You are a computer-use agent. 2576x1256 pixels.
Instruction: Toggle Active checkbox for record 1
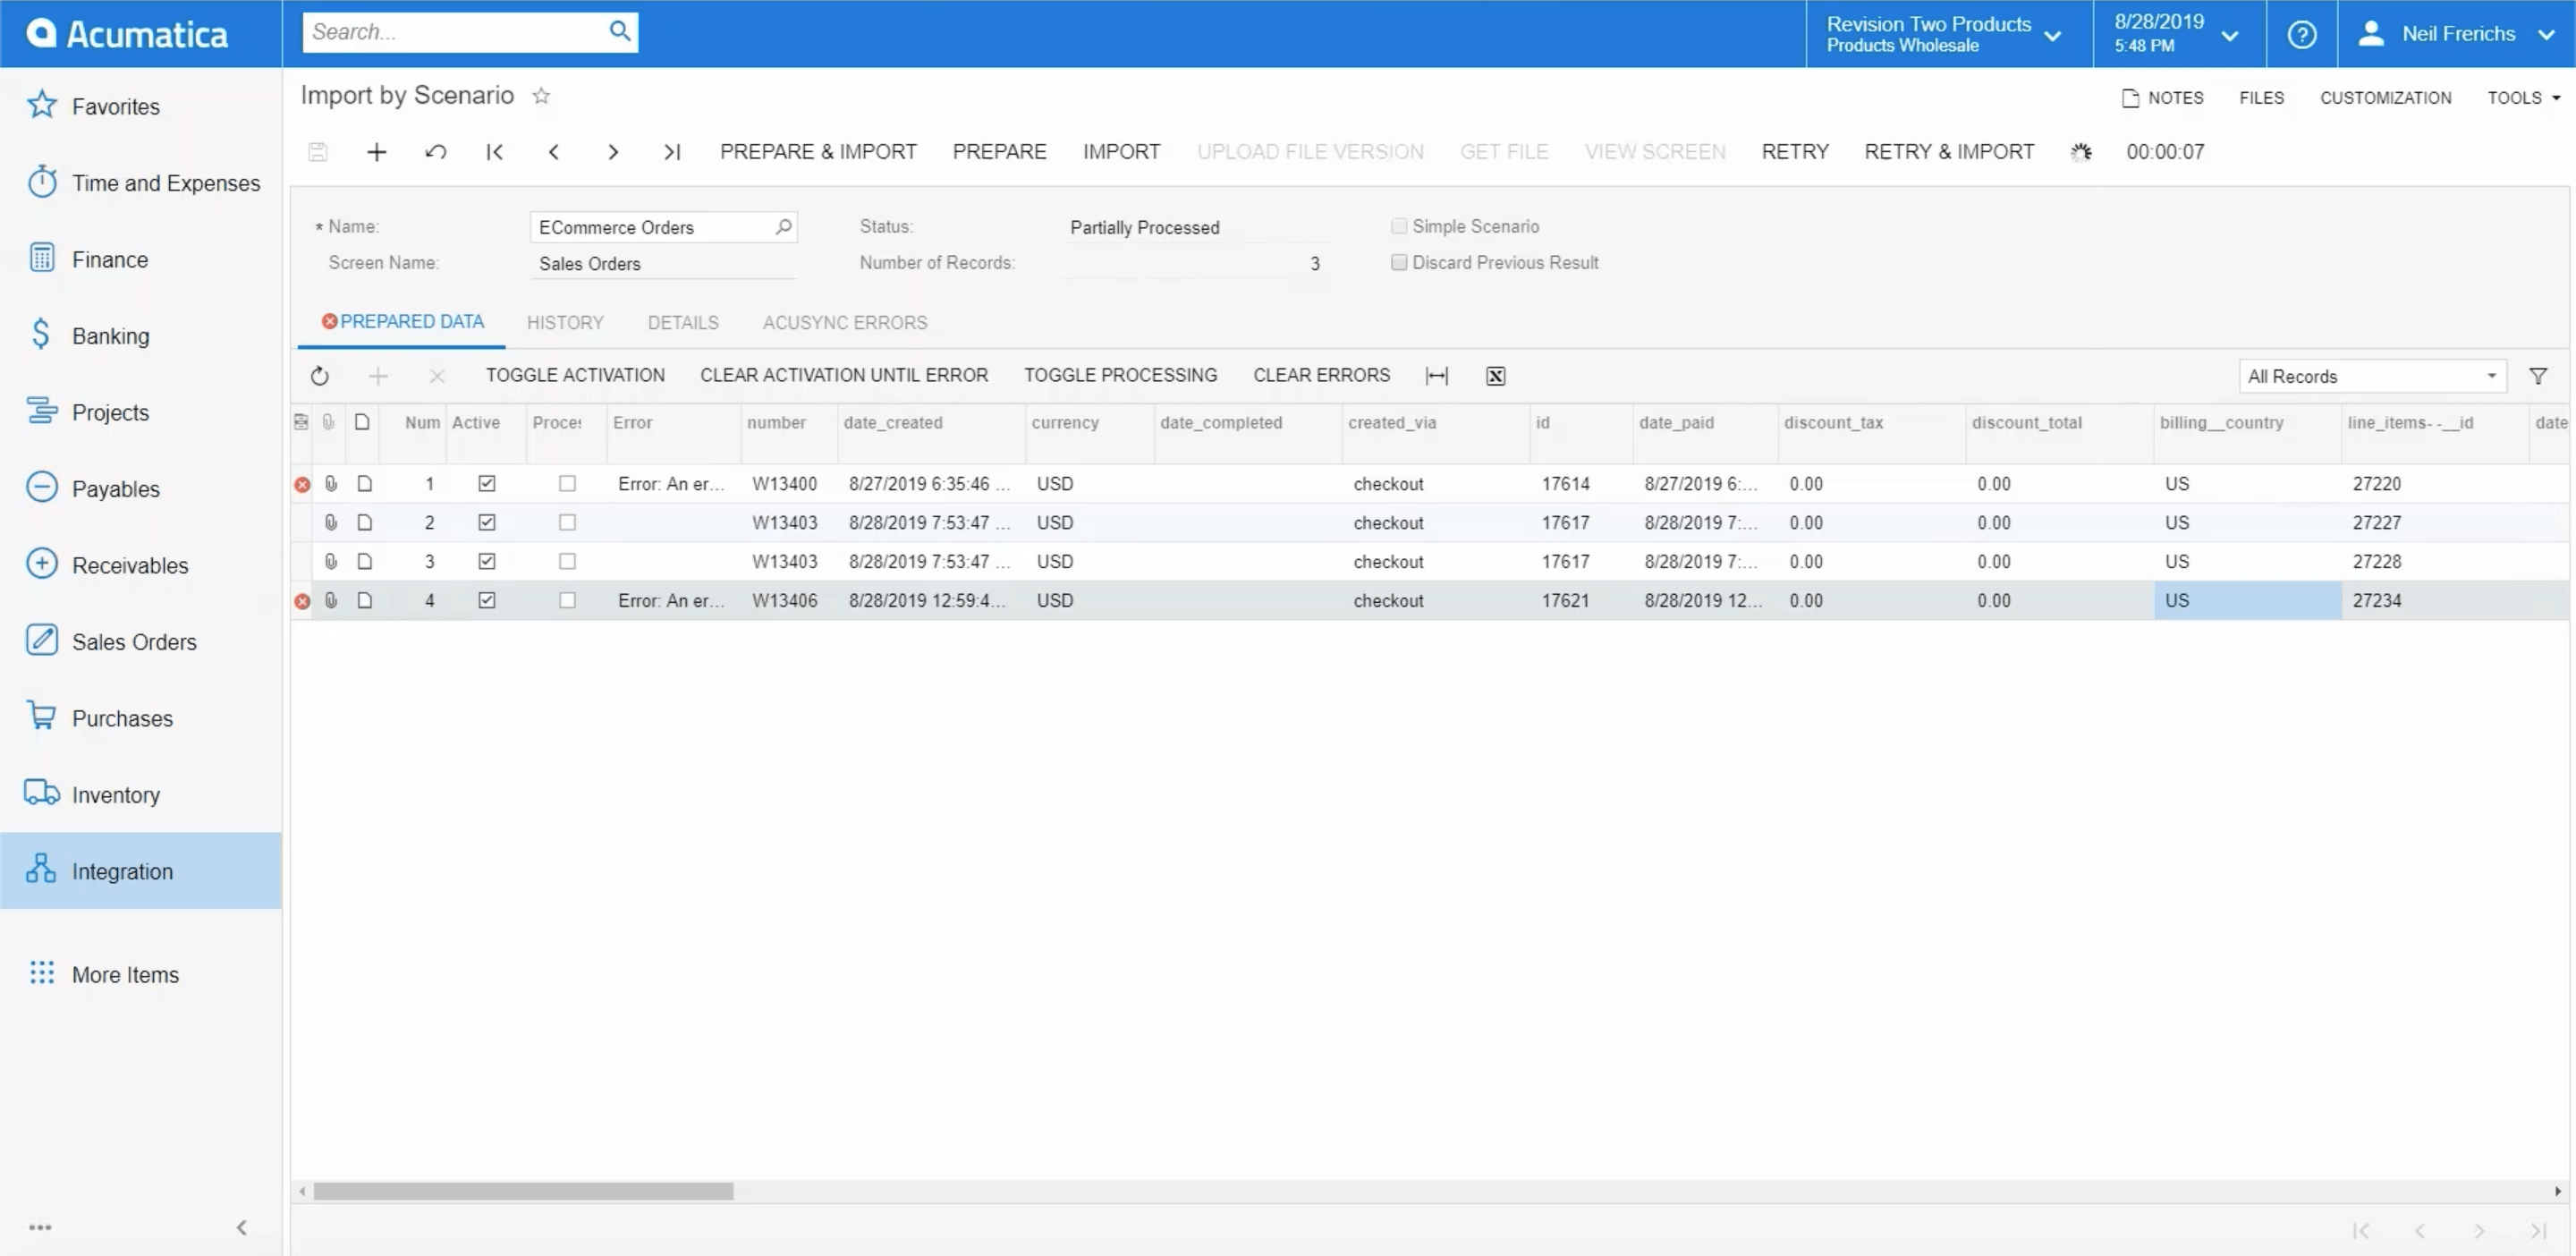[x=483, y=483]
